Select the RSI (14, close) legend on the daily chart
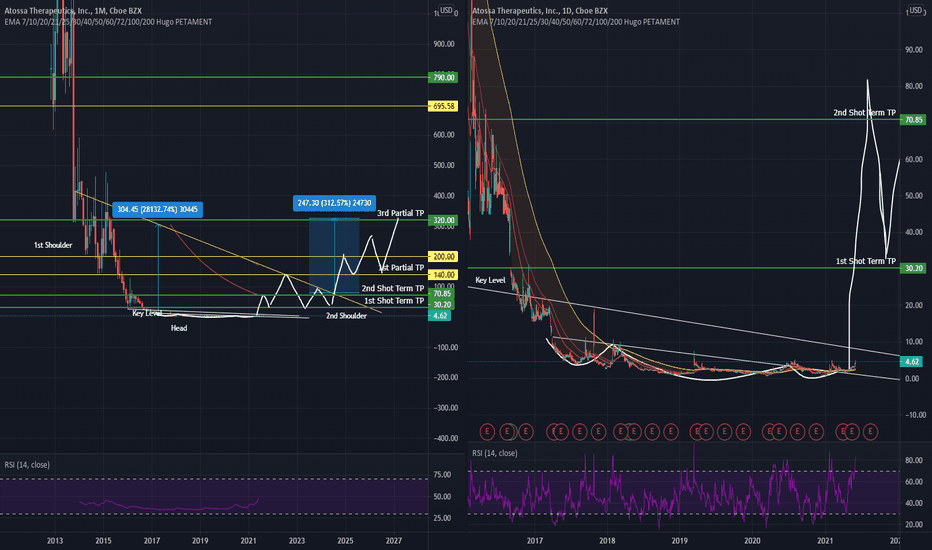This screenshot has width=932, height=550. tap(495, 453)
